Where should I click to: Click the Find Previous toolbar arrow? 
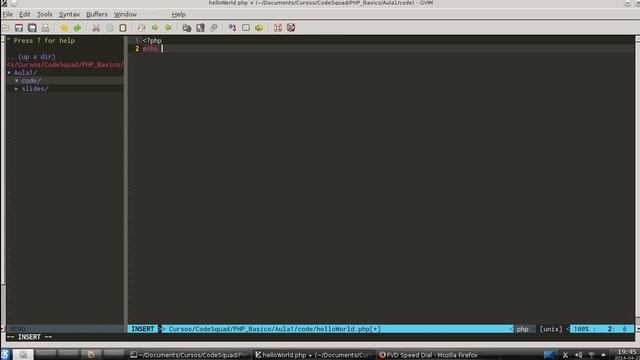[168, 28]
